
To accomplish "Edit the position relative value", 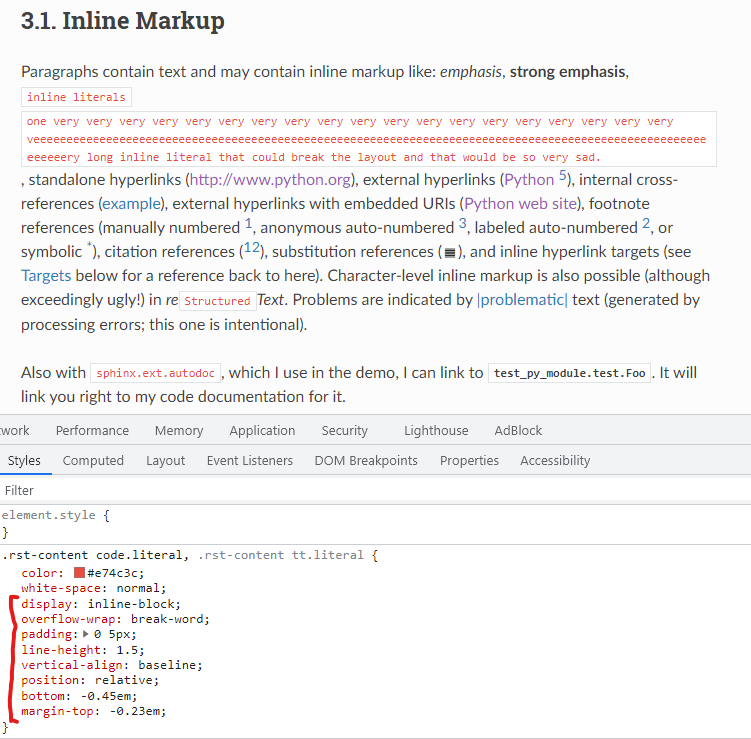I will 124,680.
